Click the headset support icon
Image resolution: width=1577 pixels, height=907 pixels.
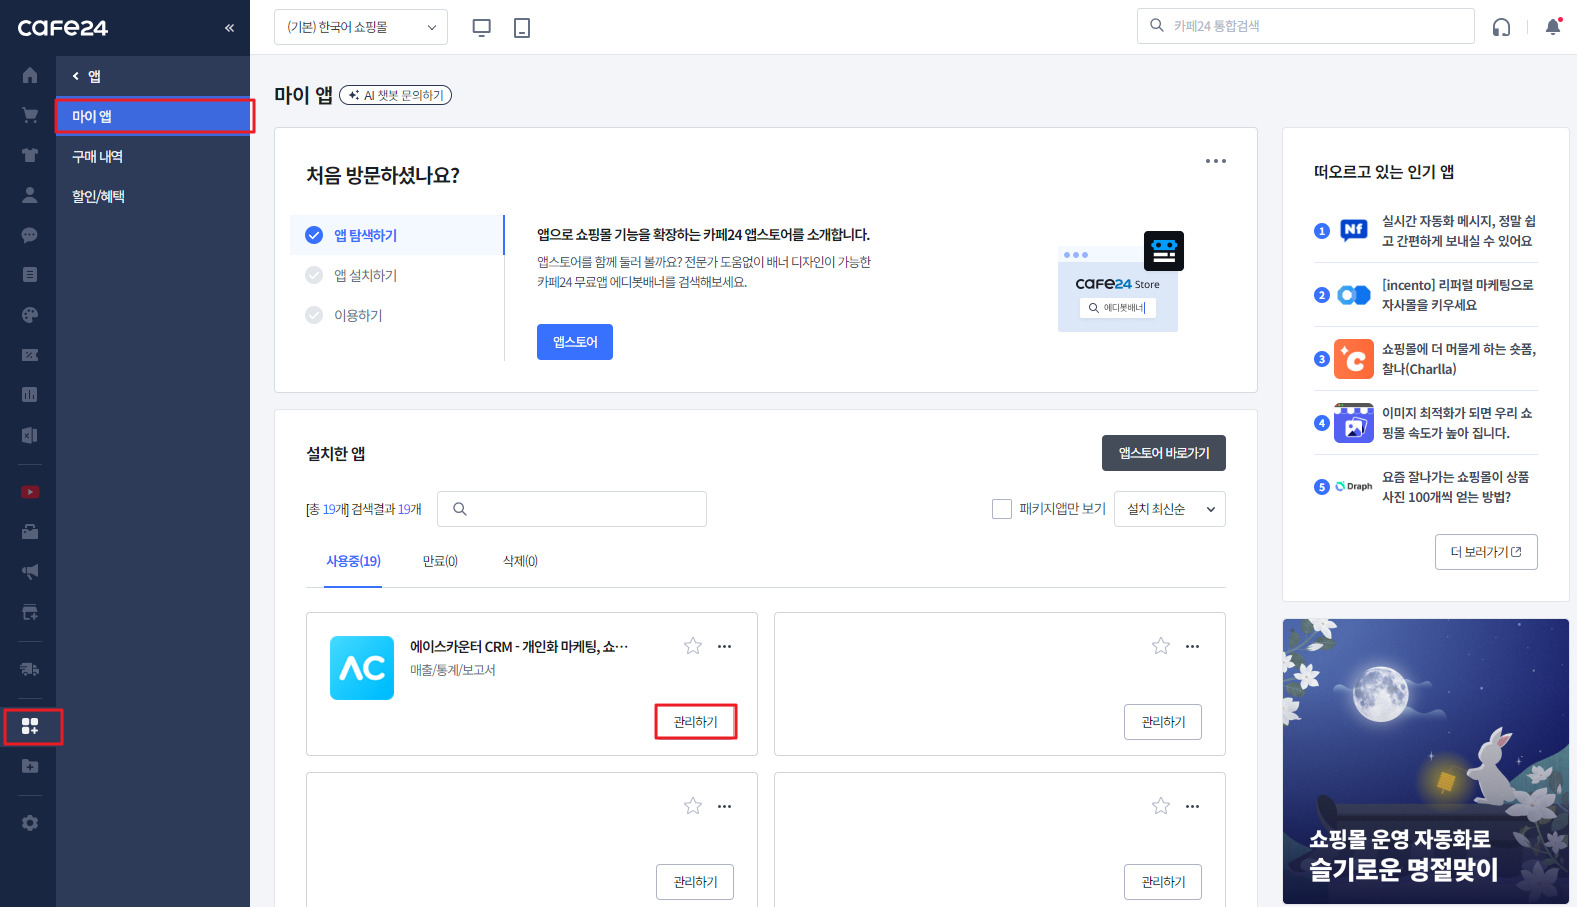(x=1501, y=27)
